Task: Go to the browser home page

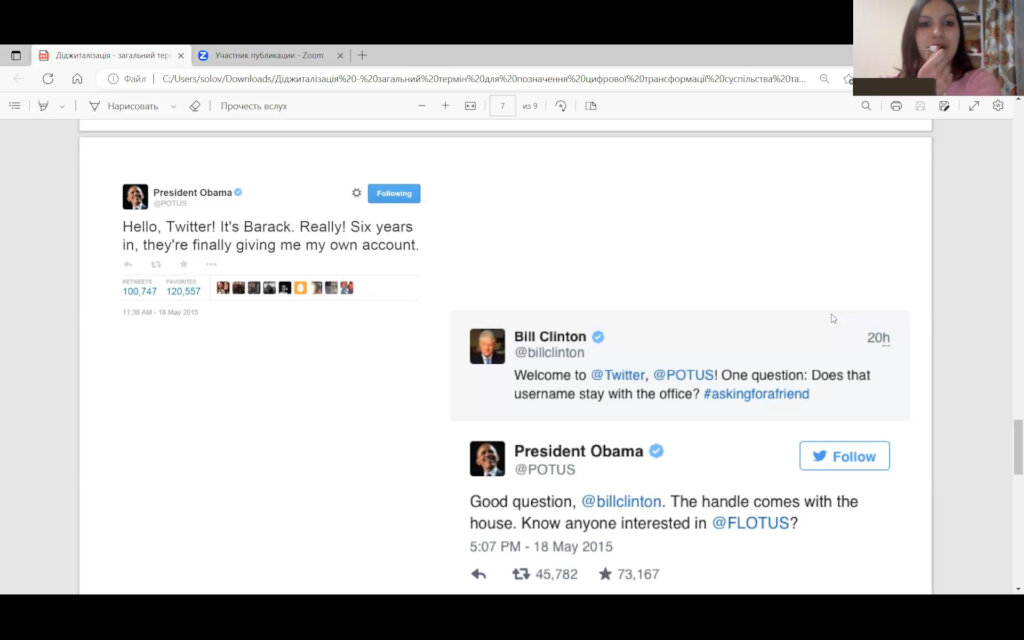Action: pyautogui.click(x=77, y=79)
